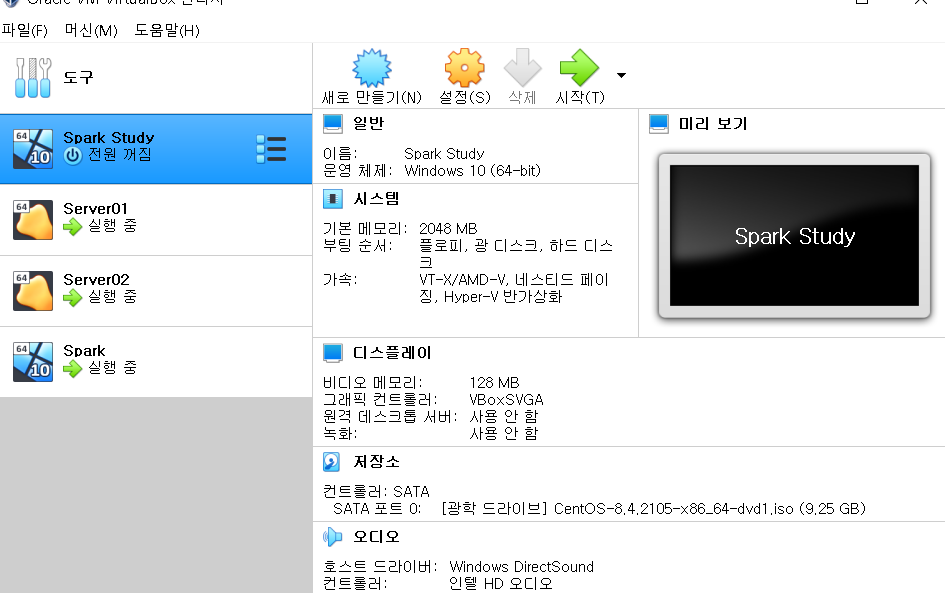Click the 녹화 사용 안 함 value

point(504,434)
